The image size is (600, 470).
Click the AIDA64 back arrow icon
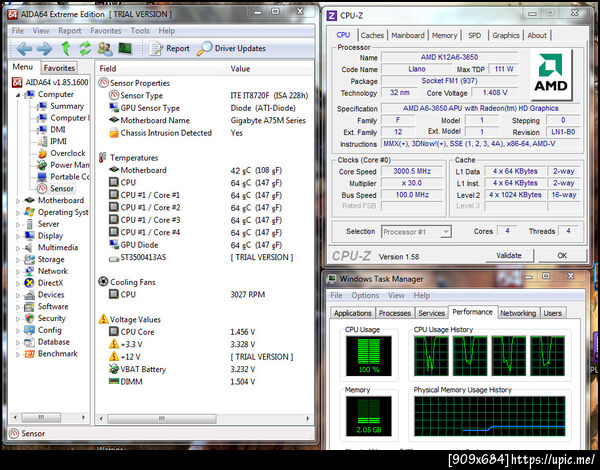(24, 49)
